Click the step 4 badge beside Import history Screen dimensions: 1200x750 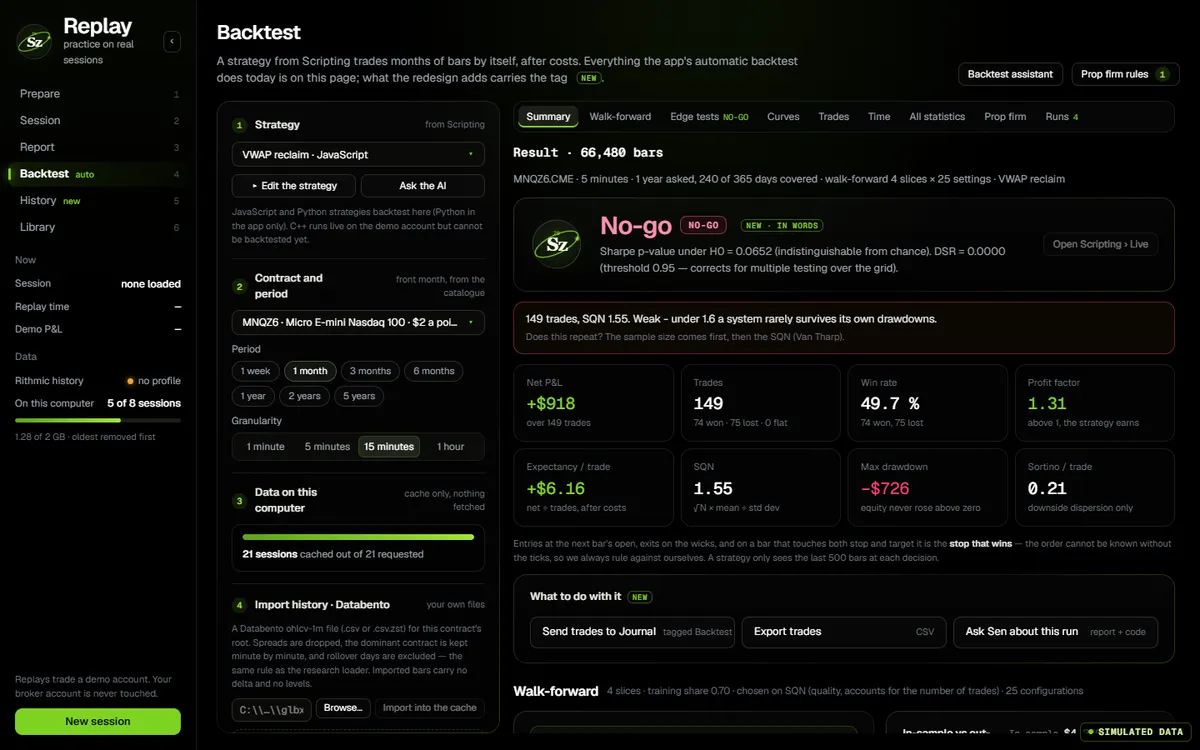(x=239, y=605)
